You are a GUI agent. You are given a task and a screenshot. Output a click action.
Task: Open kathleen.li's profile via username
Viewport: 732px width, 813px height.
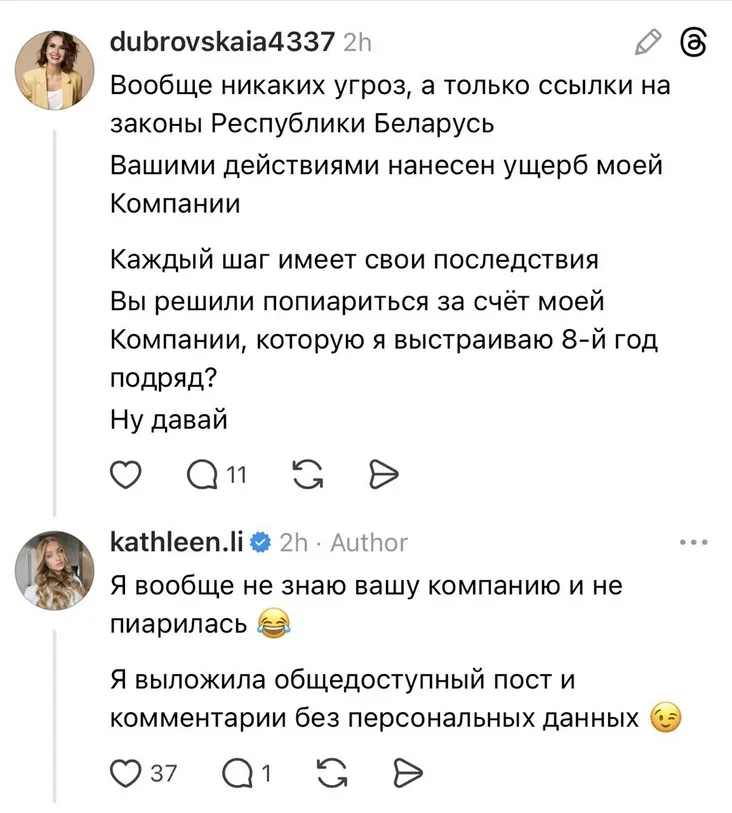point(177,543)
